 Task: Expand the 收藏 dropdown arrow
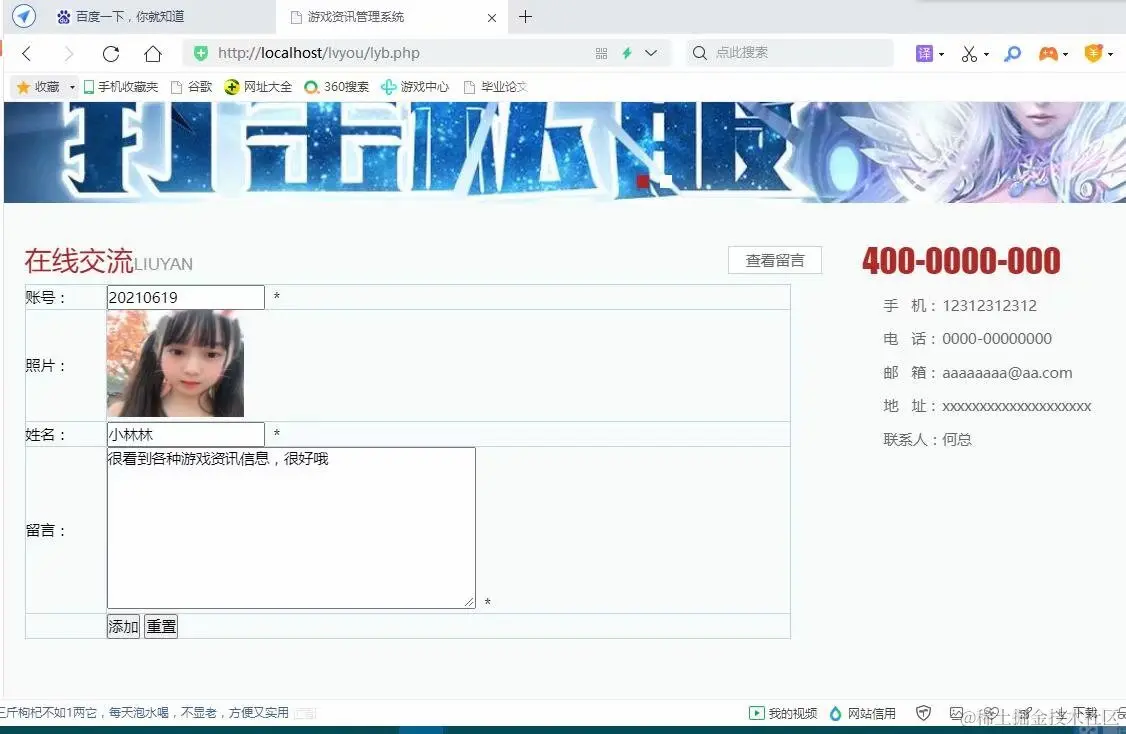tap(72, 88)
